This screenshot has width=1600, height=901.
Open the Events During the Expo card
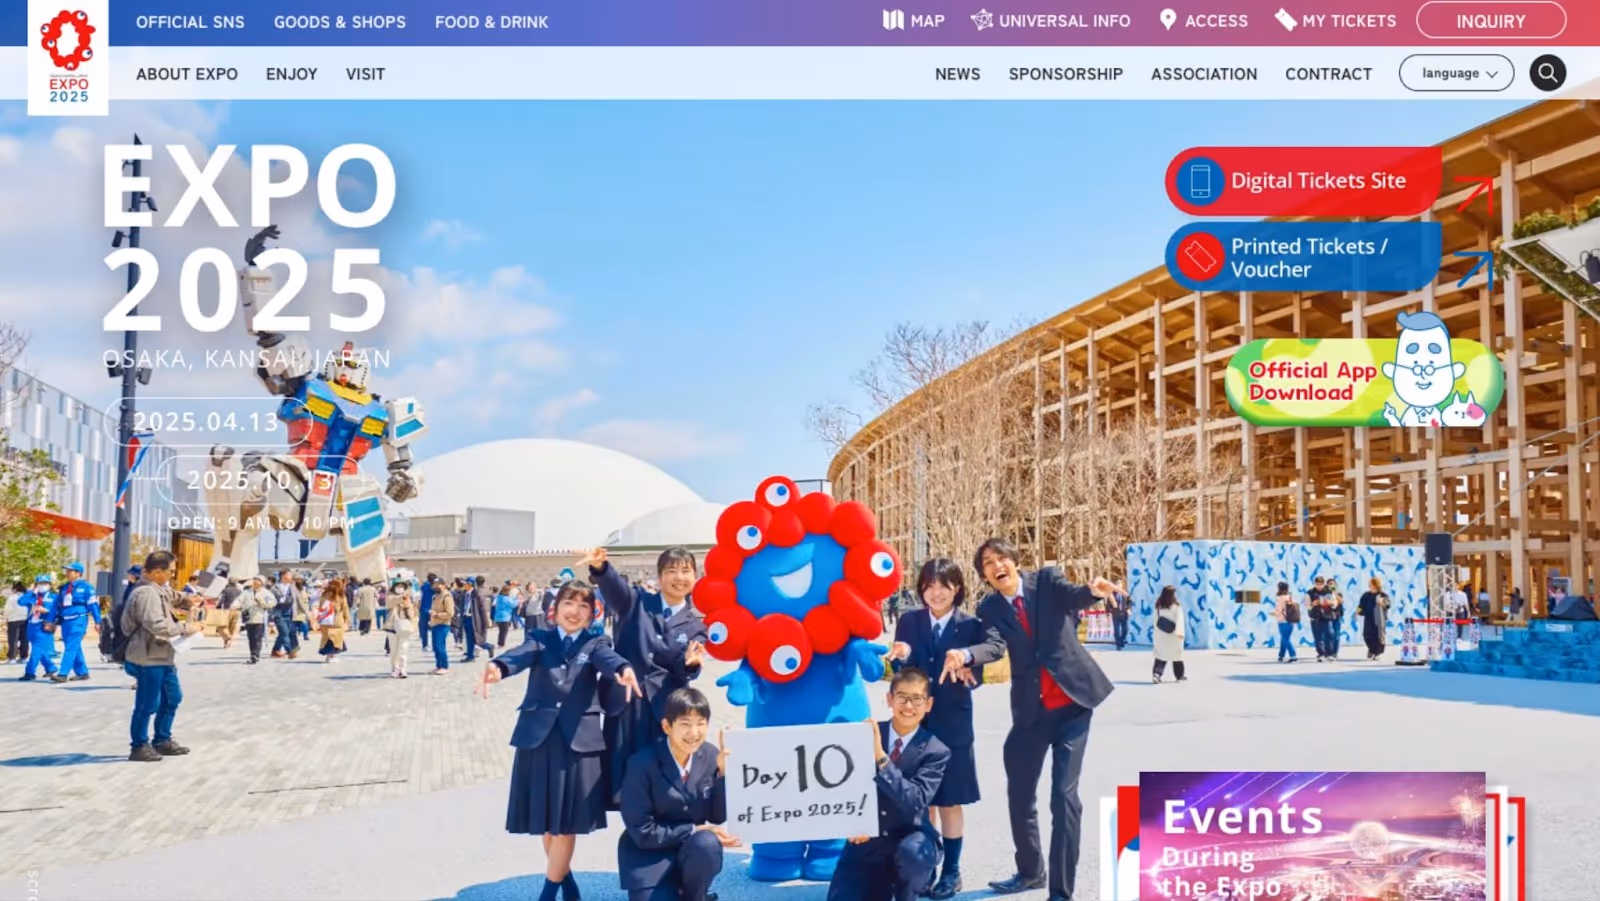pyautogui.click(x=1312, y=837)
